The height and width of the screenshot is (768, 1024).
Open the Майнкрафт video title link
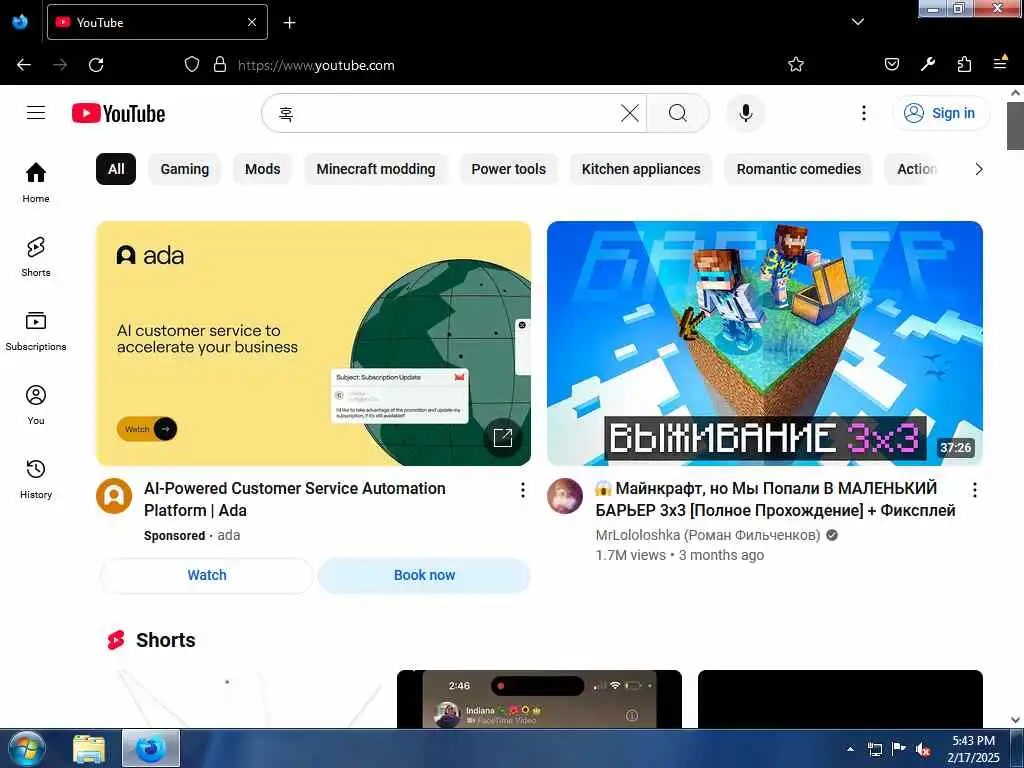coord(775,499)
